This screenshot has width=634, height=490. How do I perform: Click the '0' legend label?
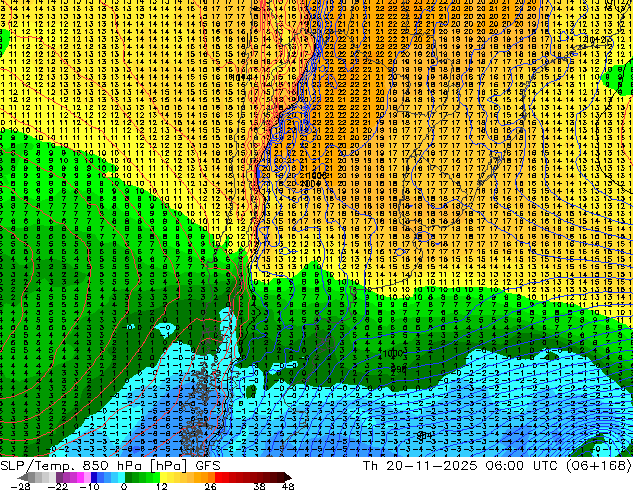point(124,486)
